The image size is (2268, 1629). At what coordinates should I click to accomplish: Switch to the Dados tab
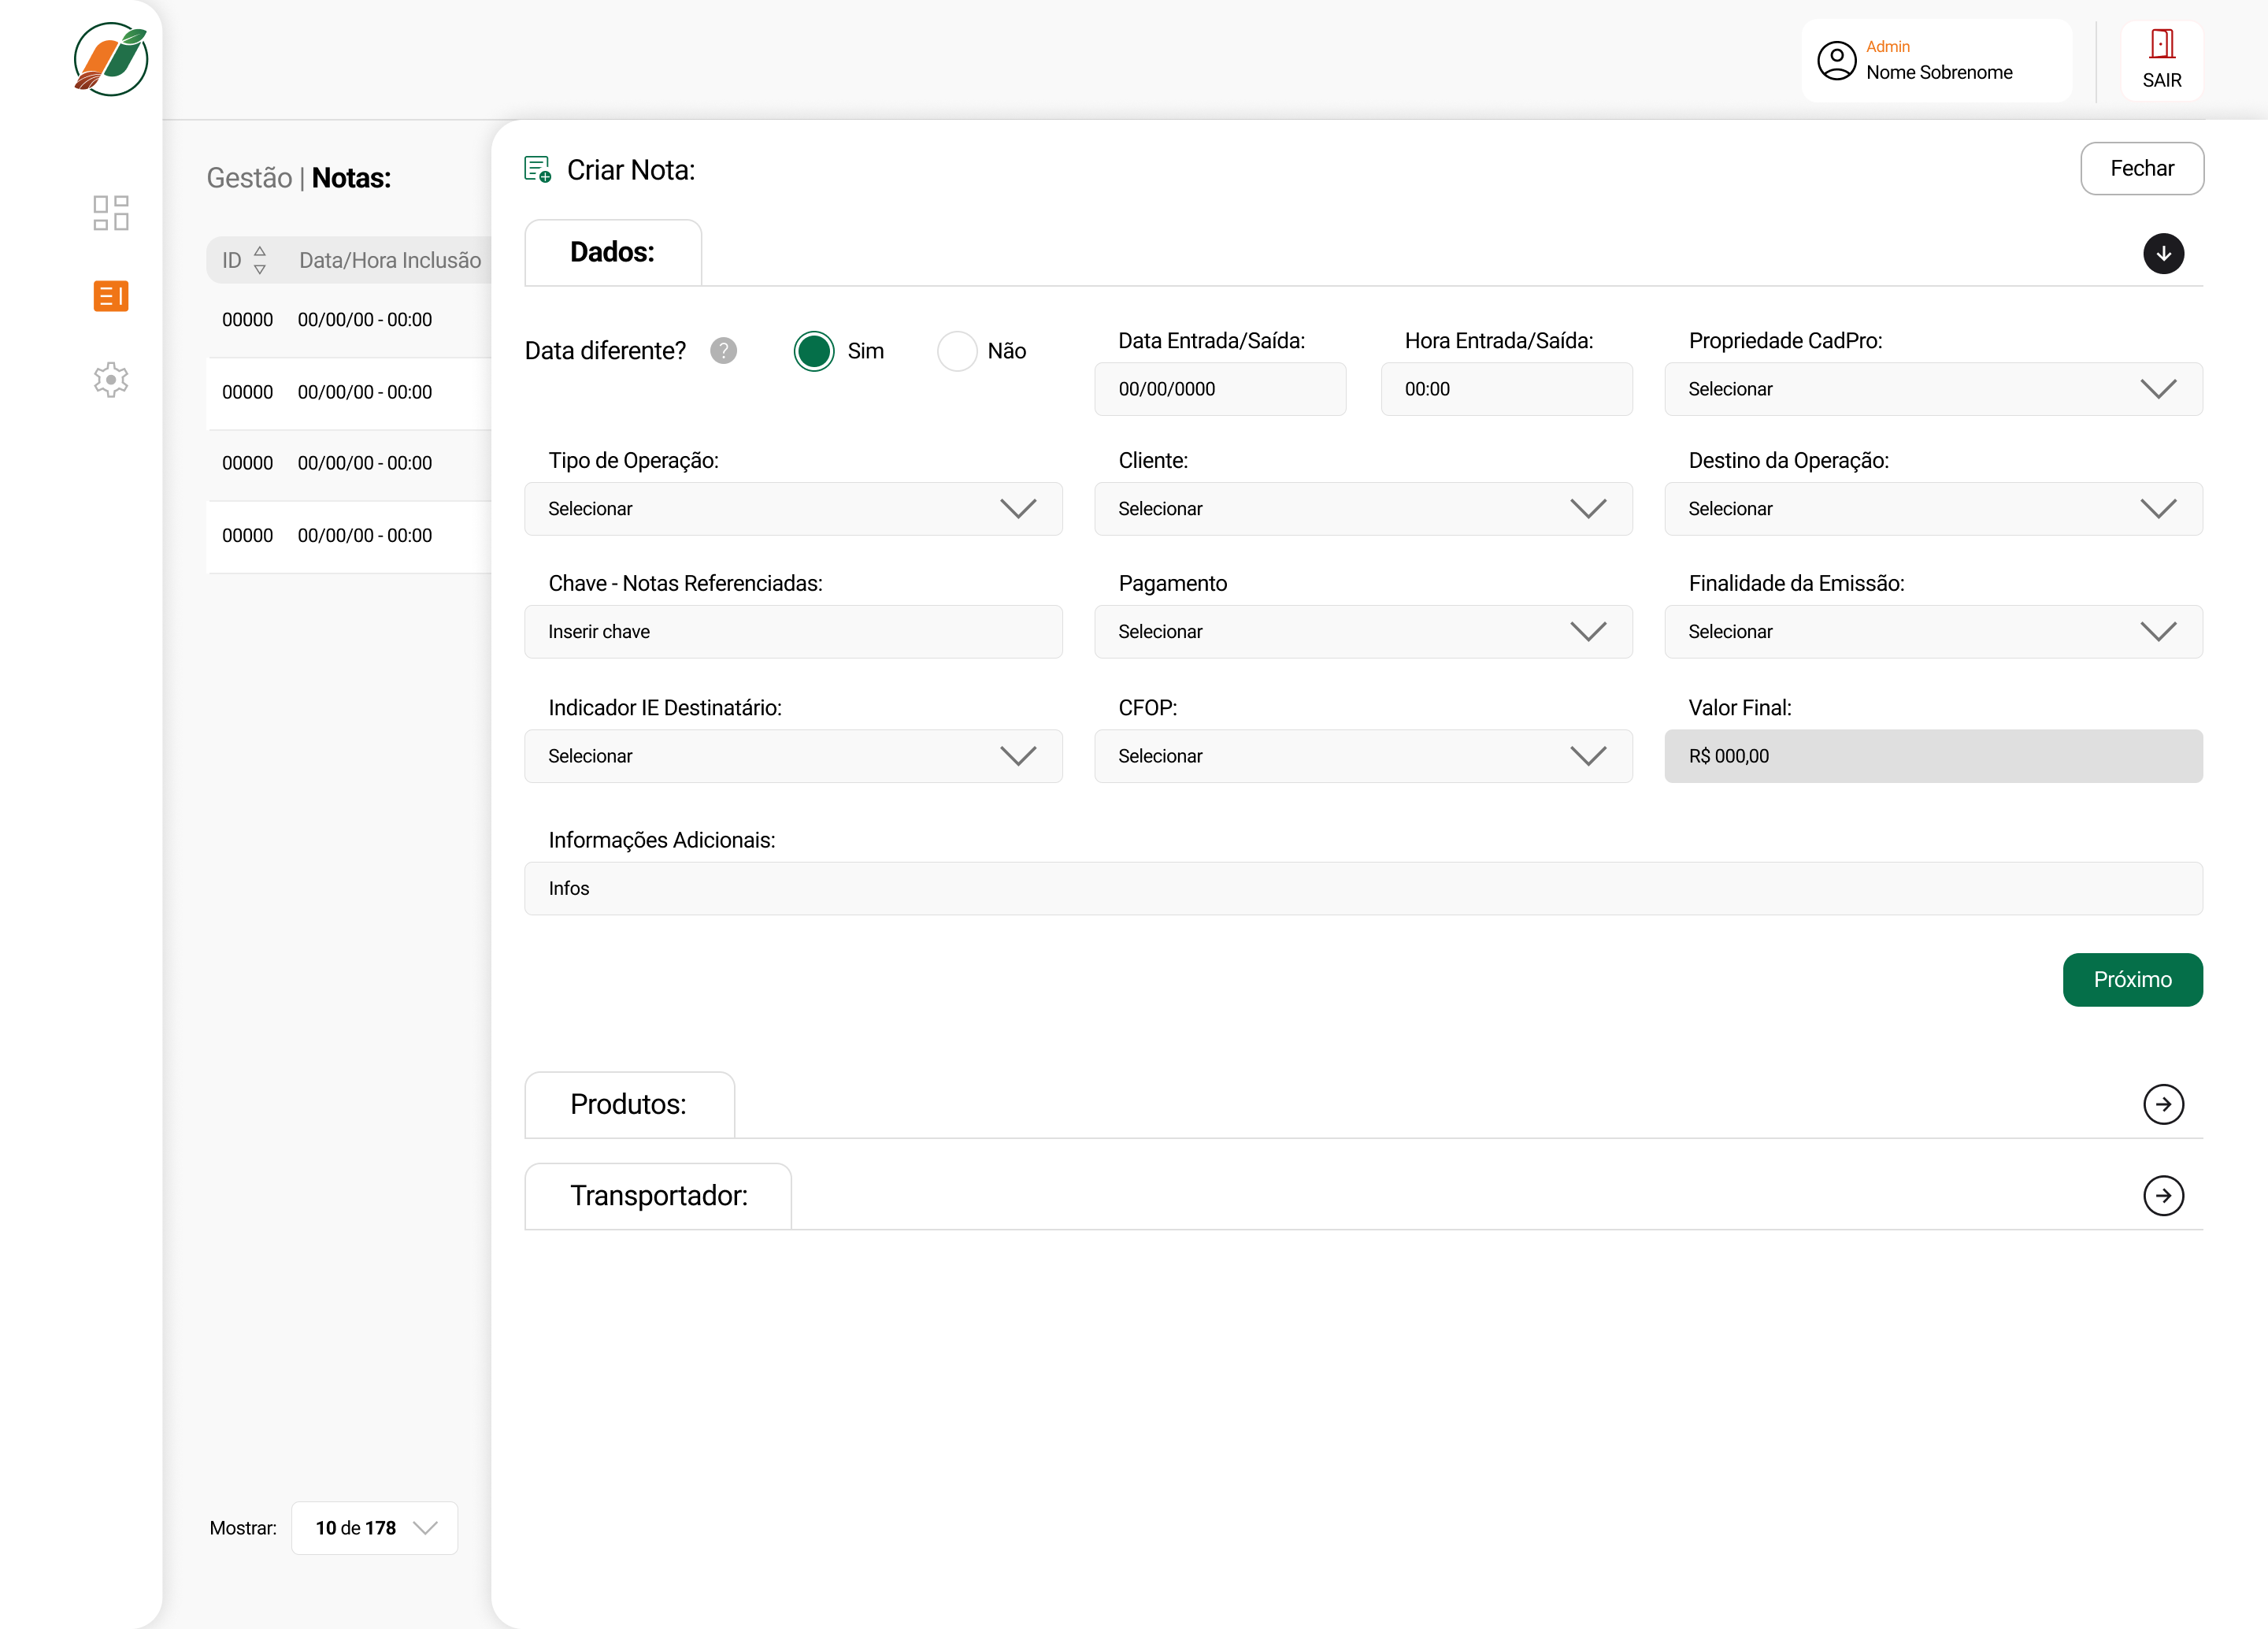click(613, 253)
